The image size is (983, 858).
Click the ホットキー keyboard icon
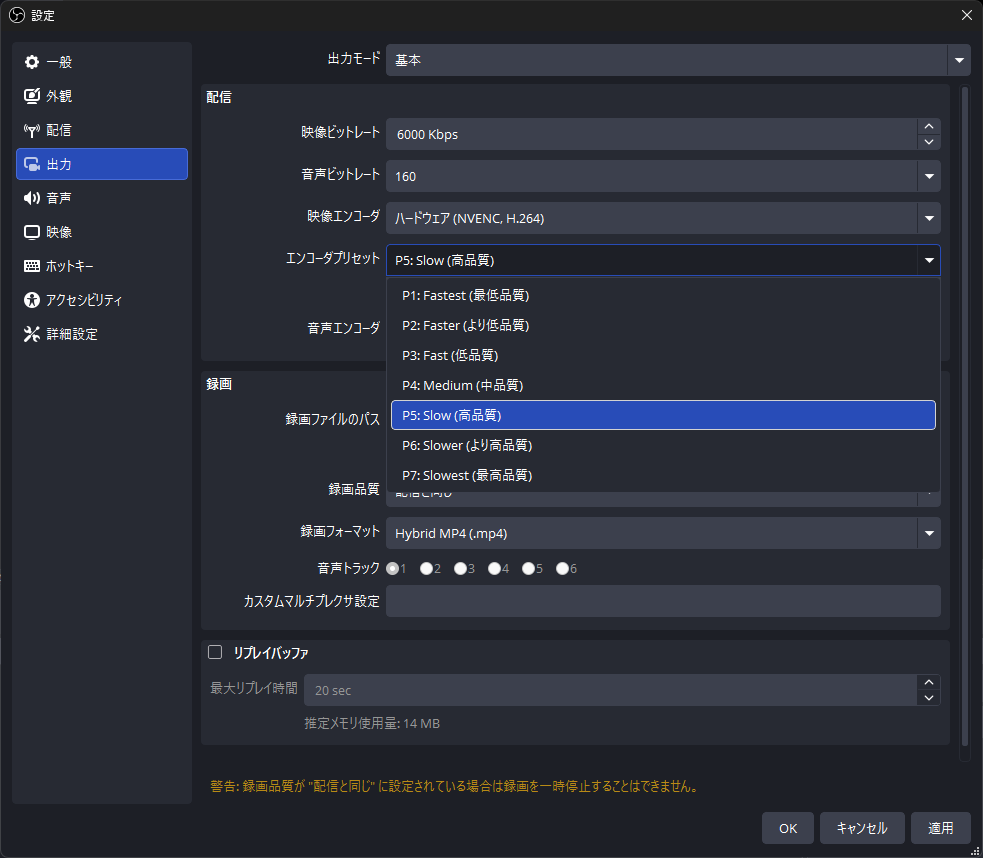[31, 266]
